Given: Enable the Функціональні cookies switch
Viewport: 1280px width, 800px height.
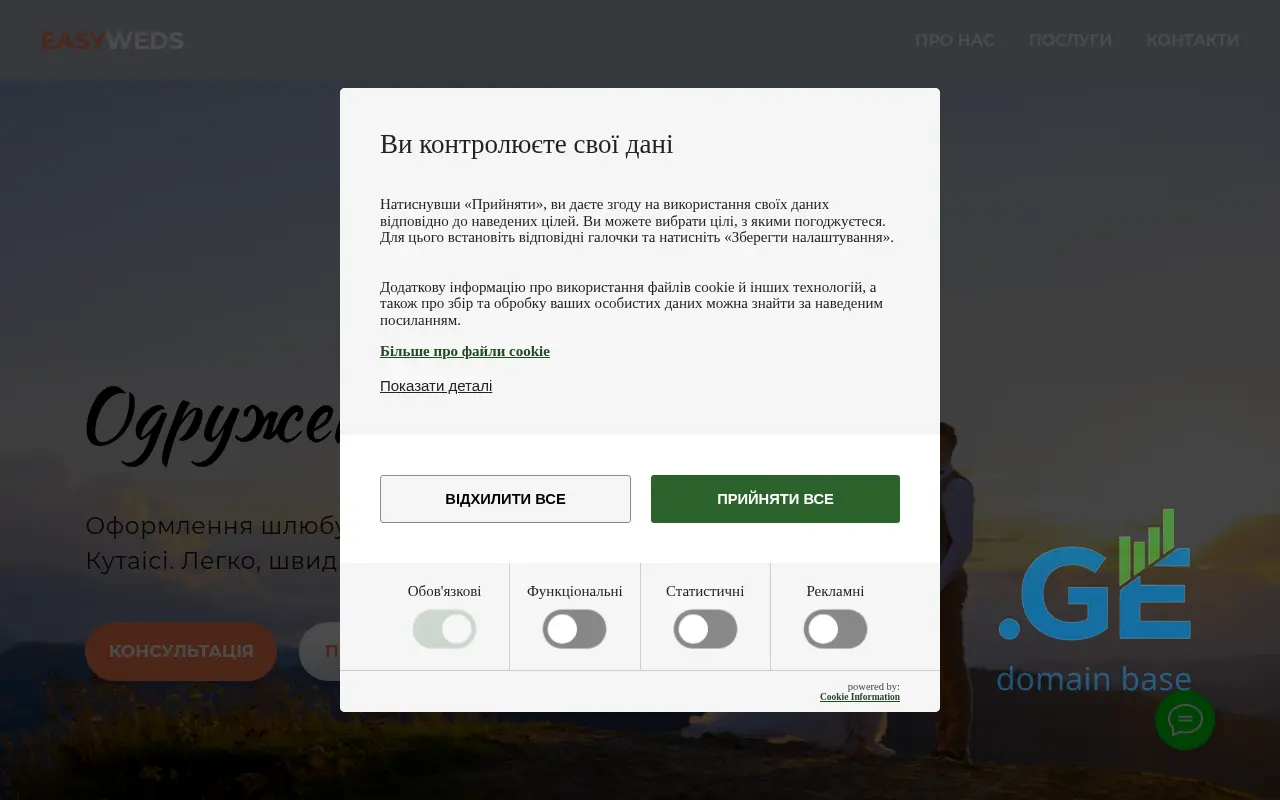Looking at the screenshot, I should 574,629.
